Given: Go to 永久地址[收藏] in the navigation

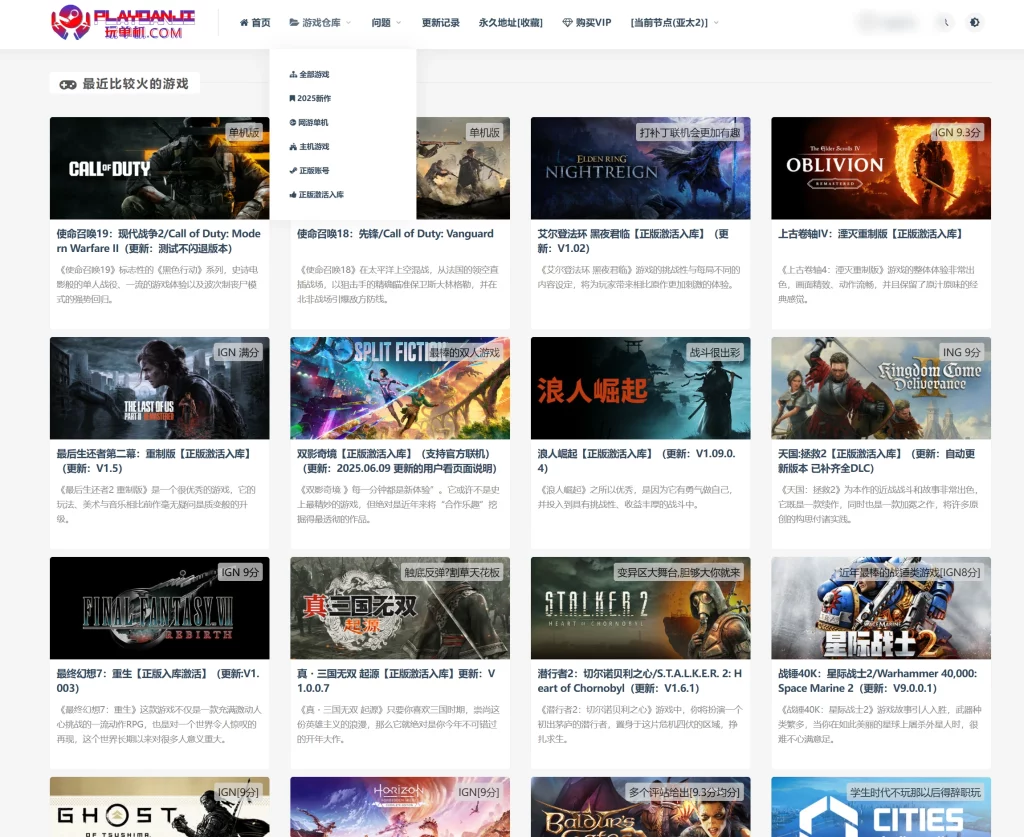Looking at the screenshot, I should click(x=510, y=23).
